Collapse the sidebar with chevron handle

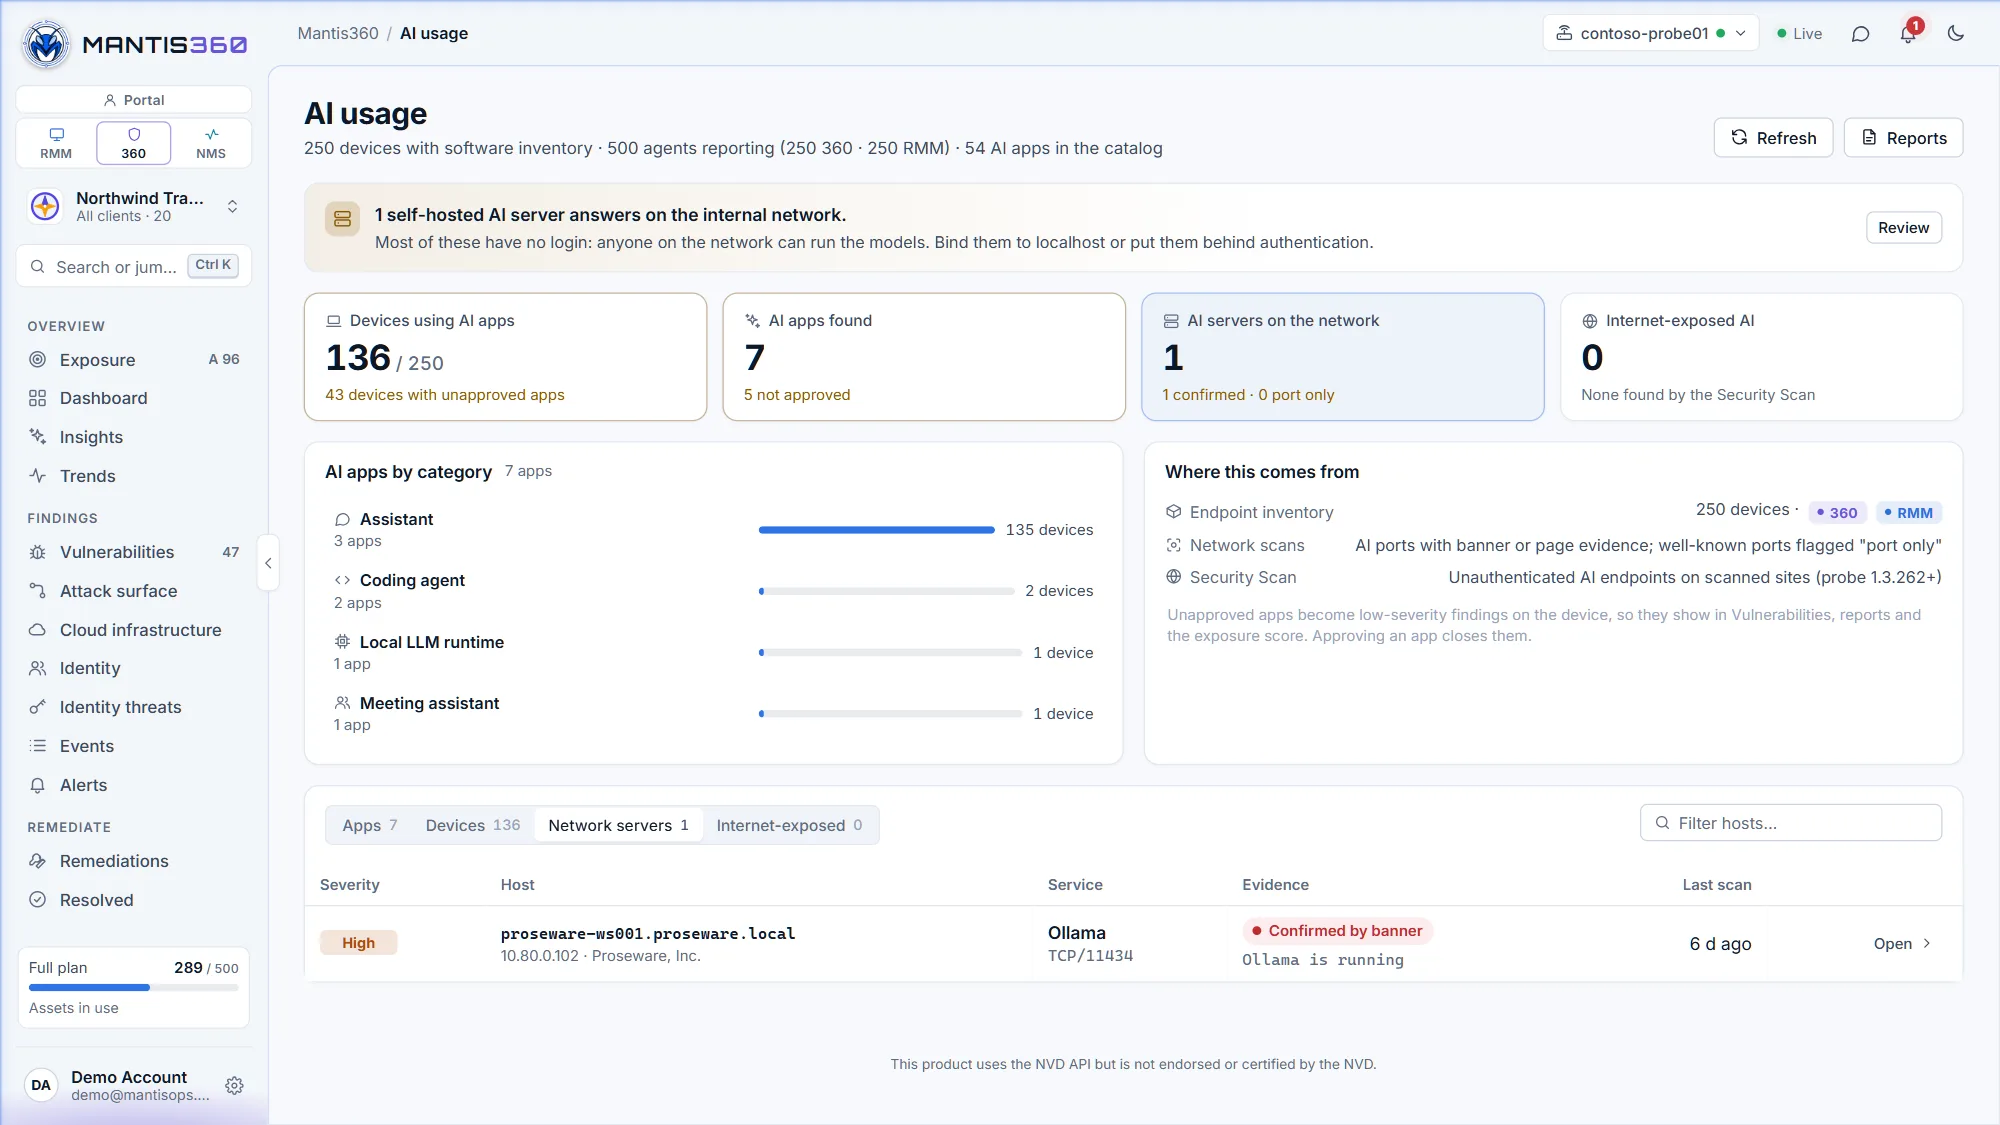click(268, 563)
